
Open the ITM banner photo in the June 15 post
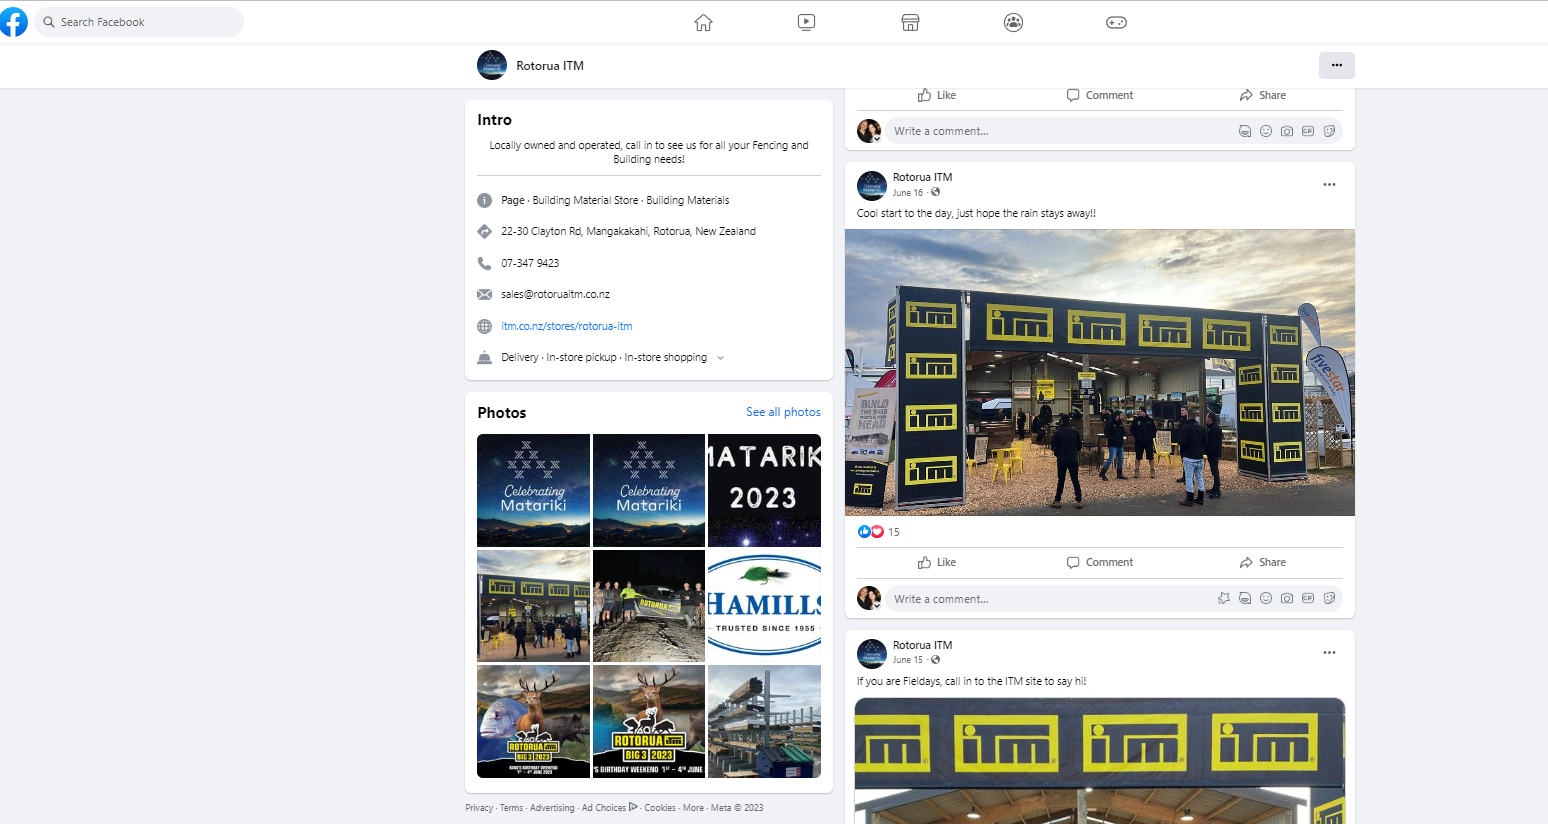pyautogui.click(x=1100, y=761)
